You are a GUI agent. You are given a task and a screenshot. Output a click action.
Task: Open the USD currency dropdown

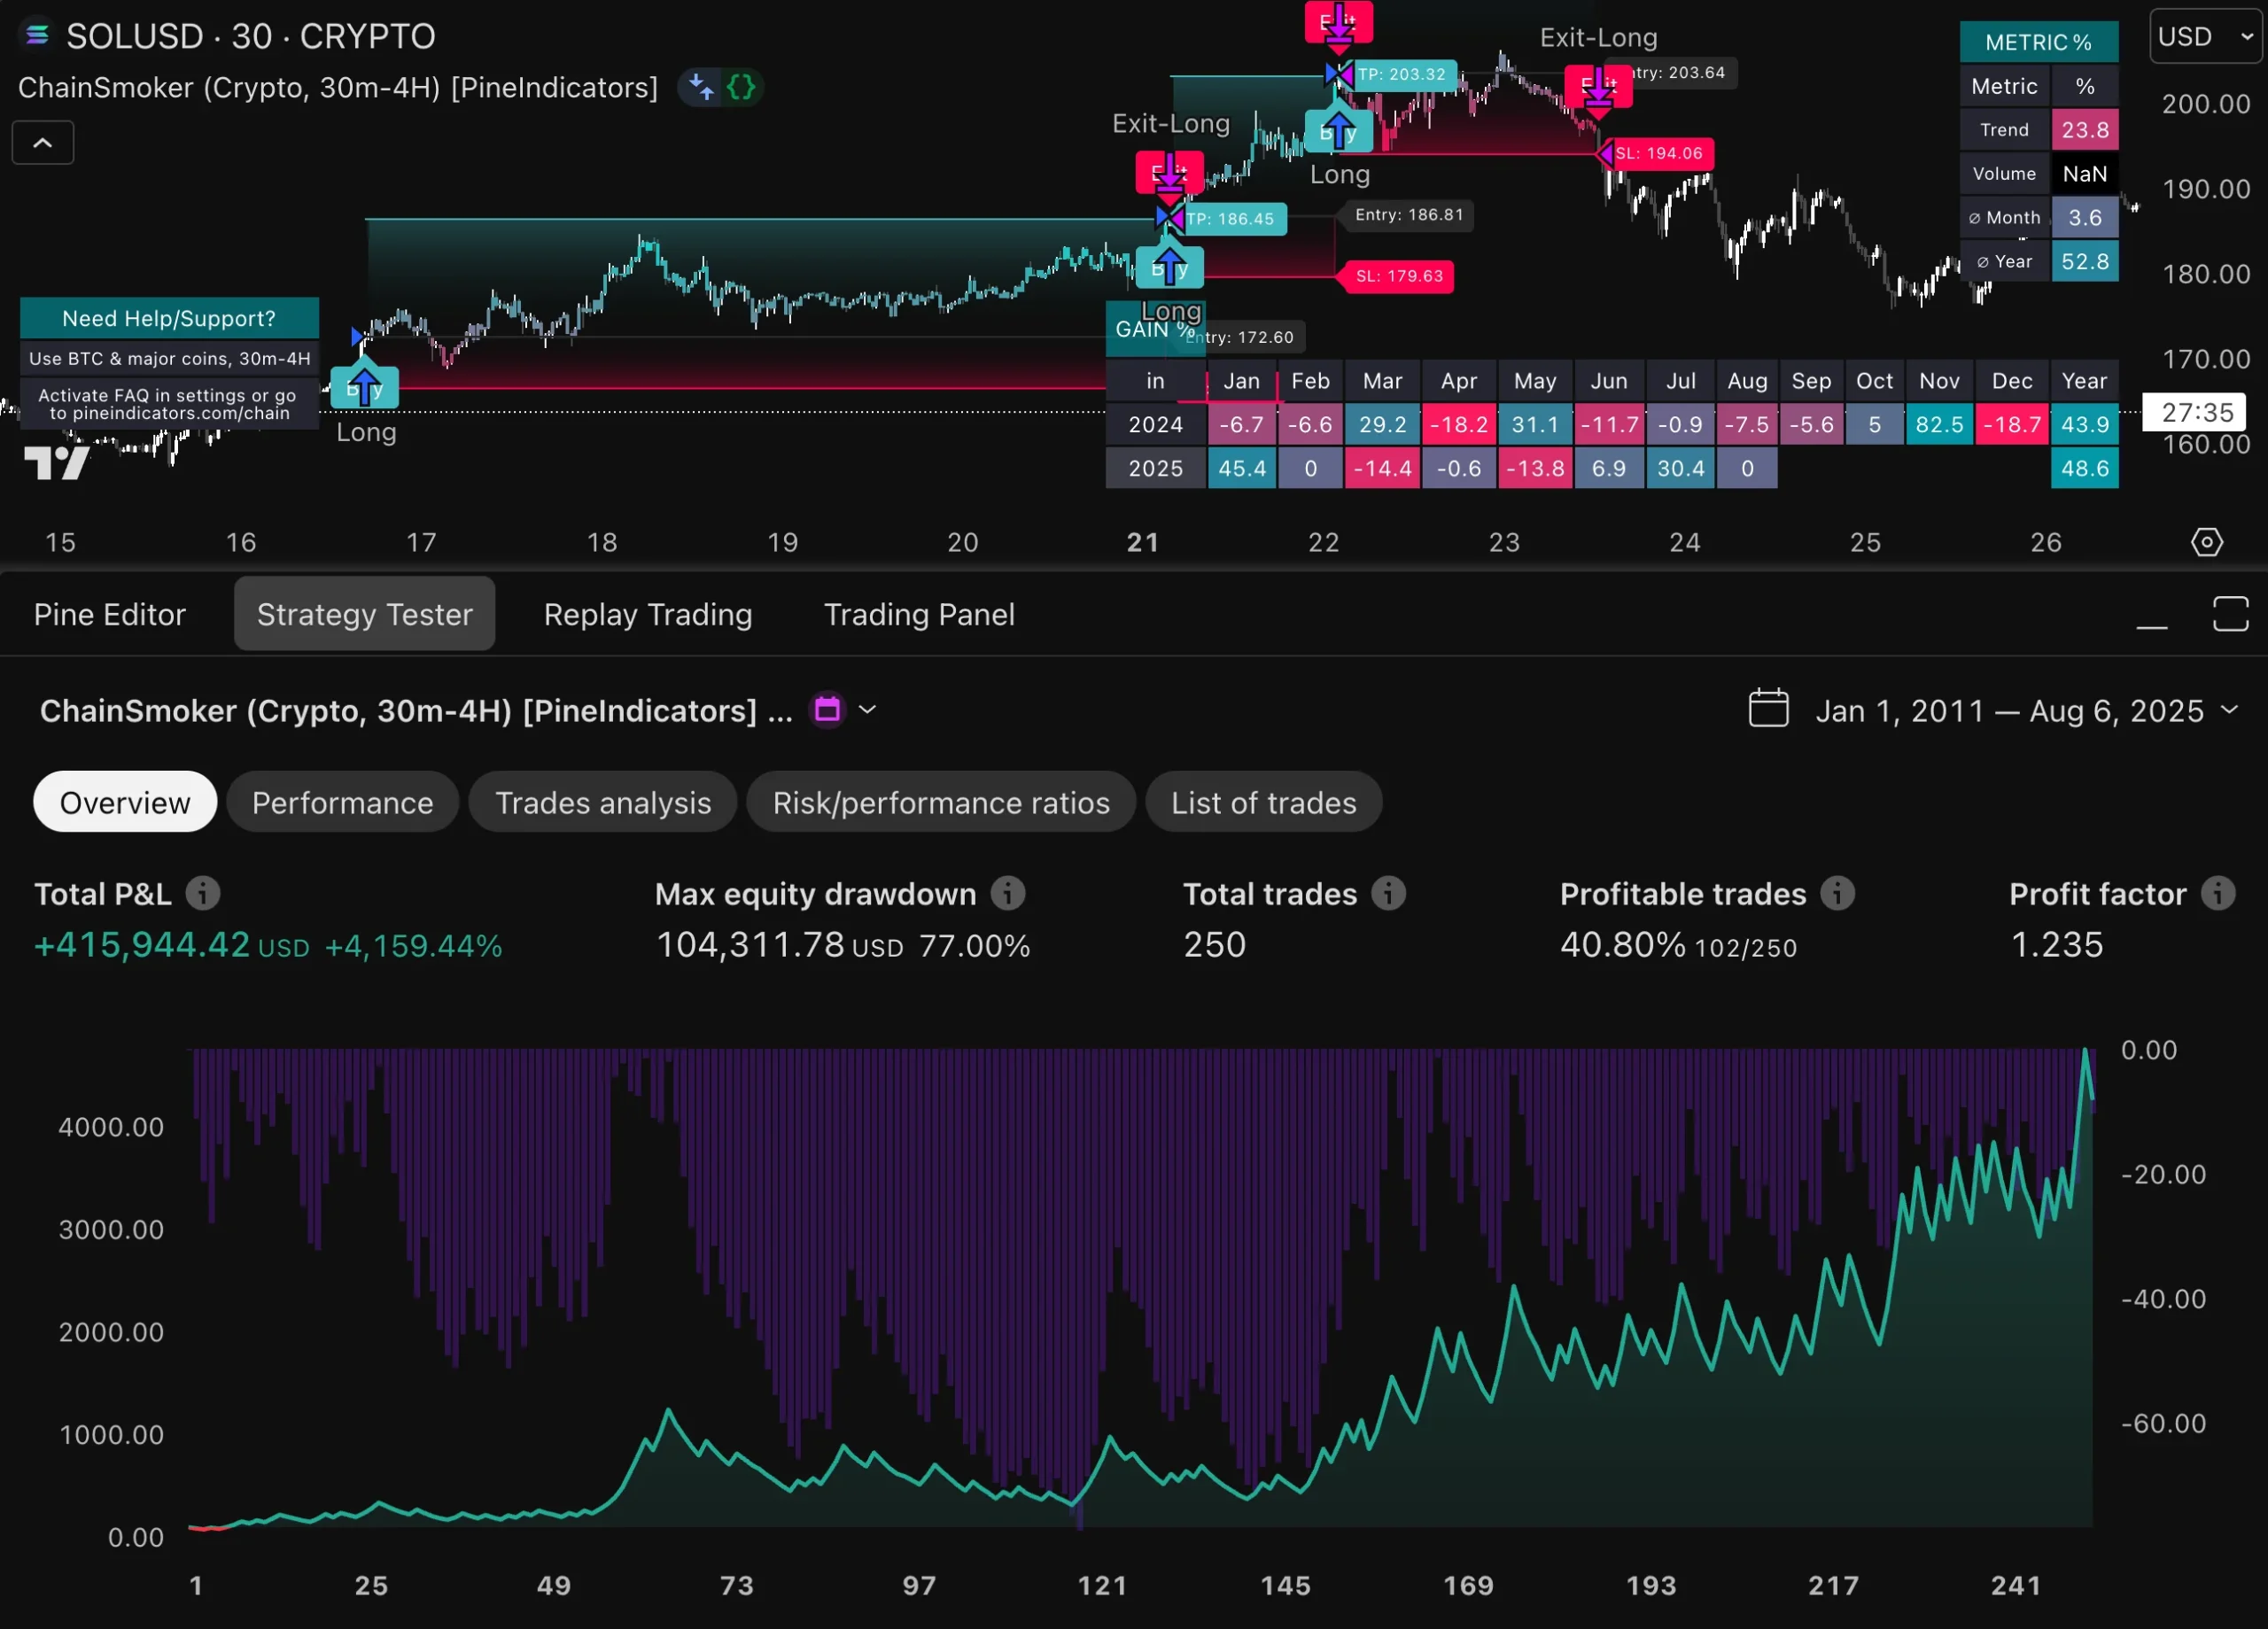pos(2205,37)
